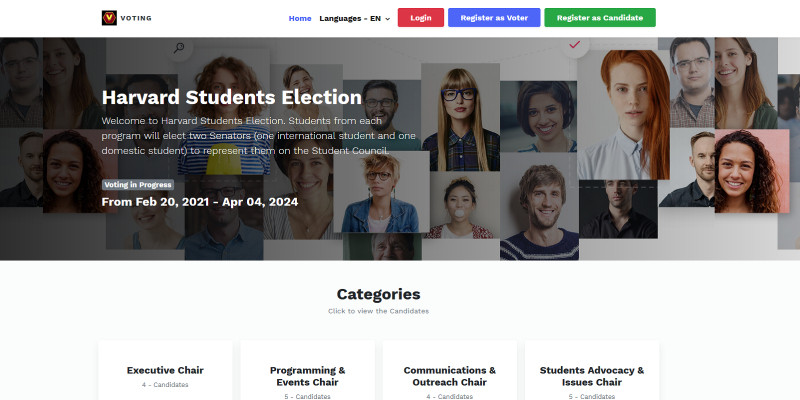The width and height of the screenshot is (800, 400).
Task: Select the blonde woman with glasses photo
Action: coord(460,115)
